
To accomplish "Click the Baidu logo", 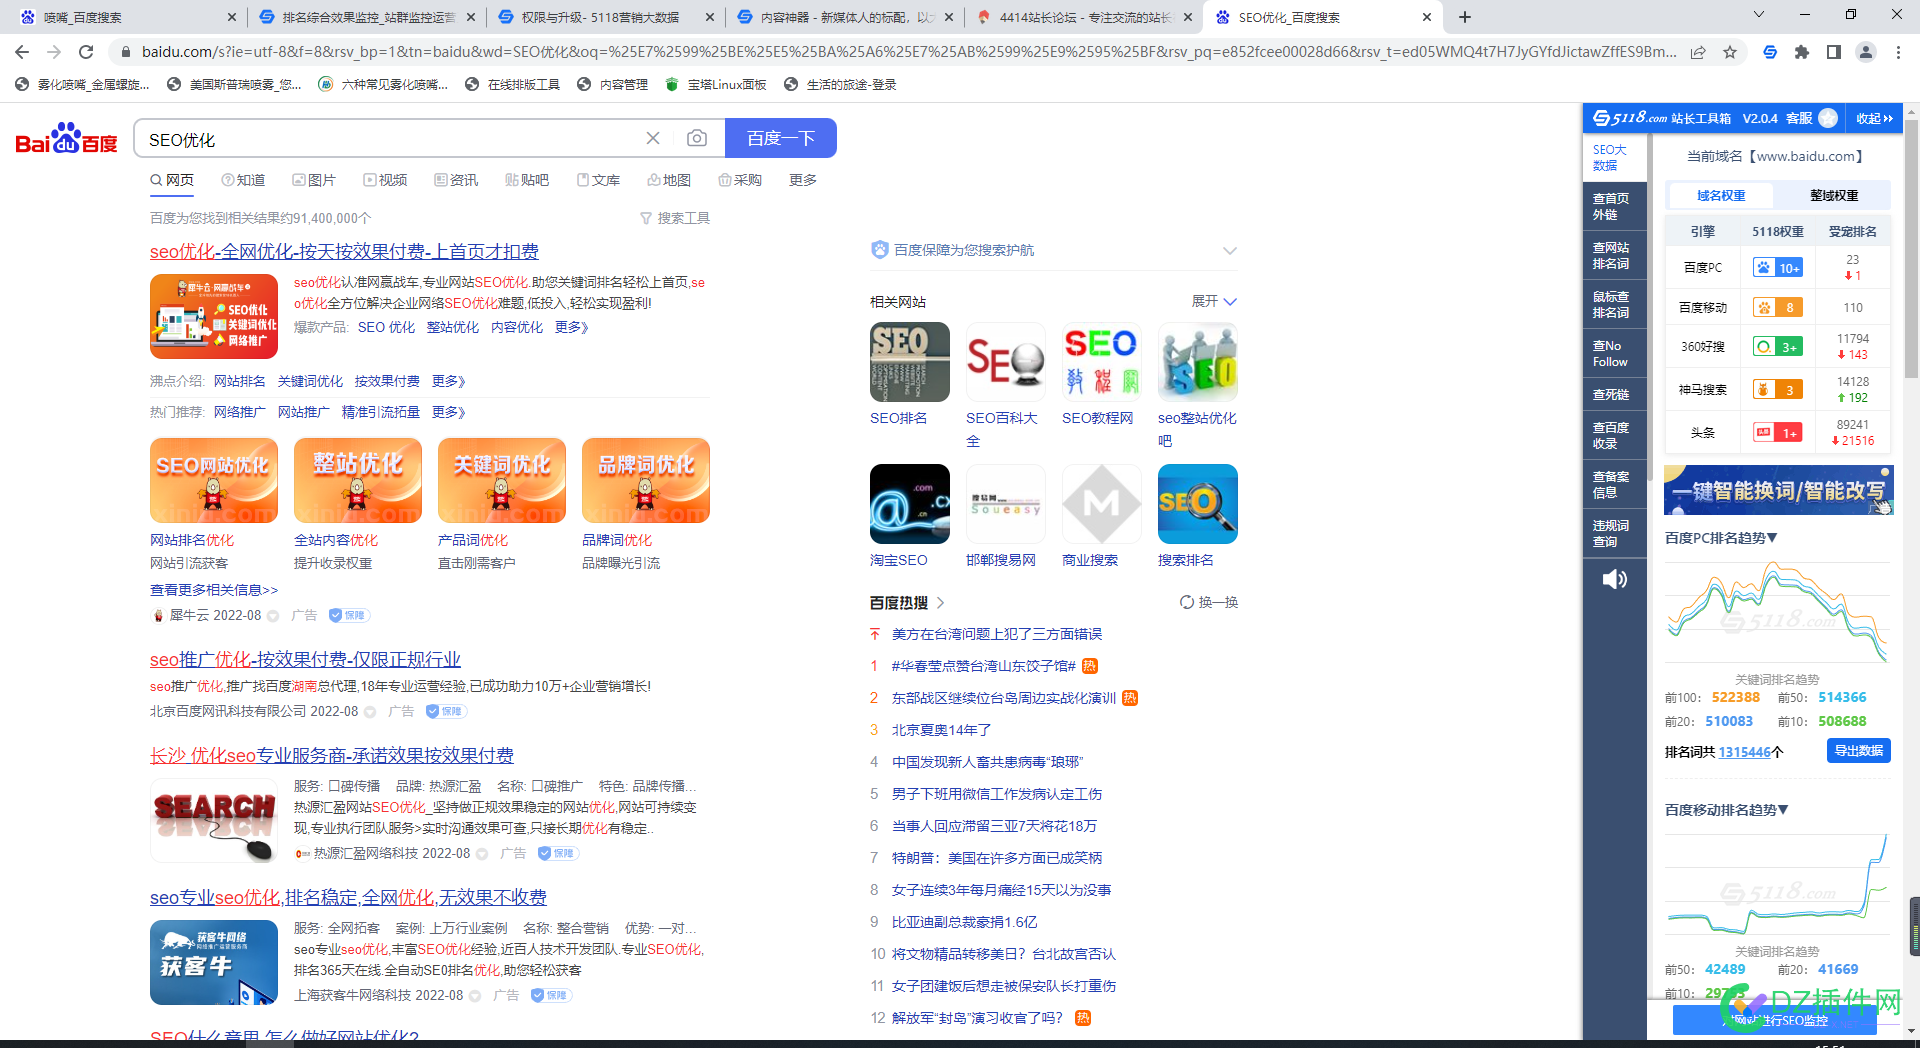I will (66, 138).
